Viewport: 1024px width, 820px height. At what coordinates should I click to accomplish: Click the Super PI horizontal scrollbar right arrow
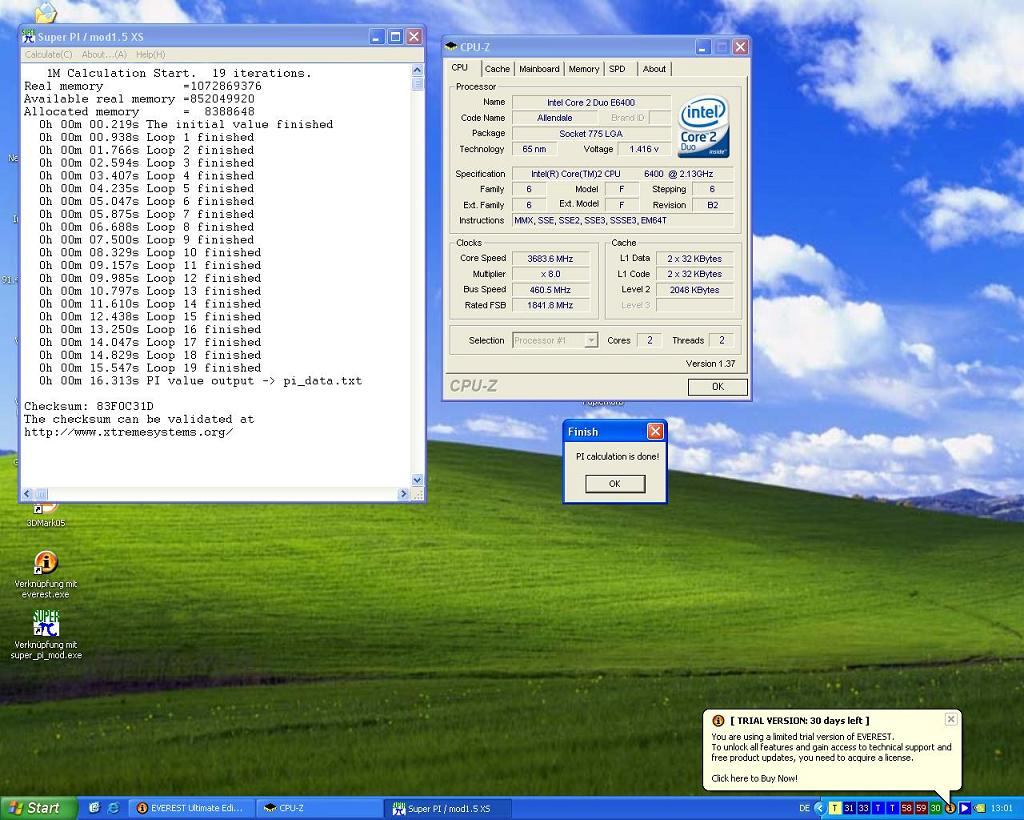pos(405,494)
